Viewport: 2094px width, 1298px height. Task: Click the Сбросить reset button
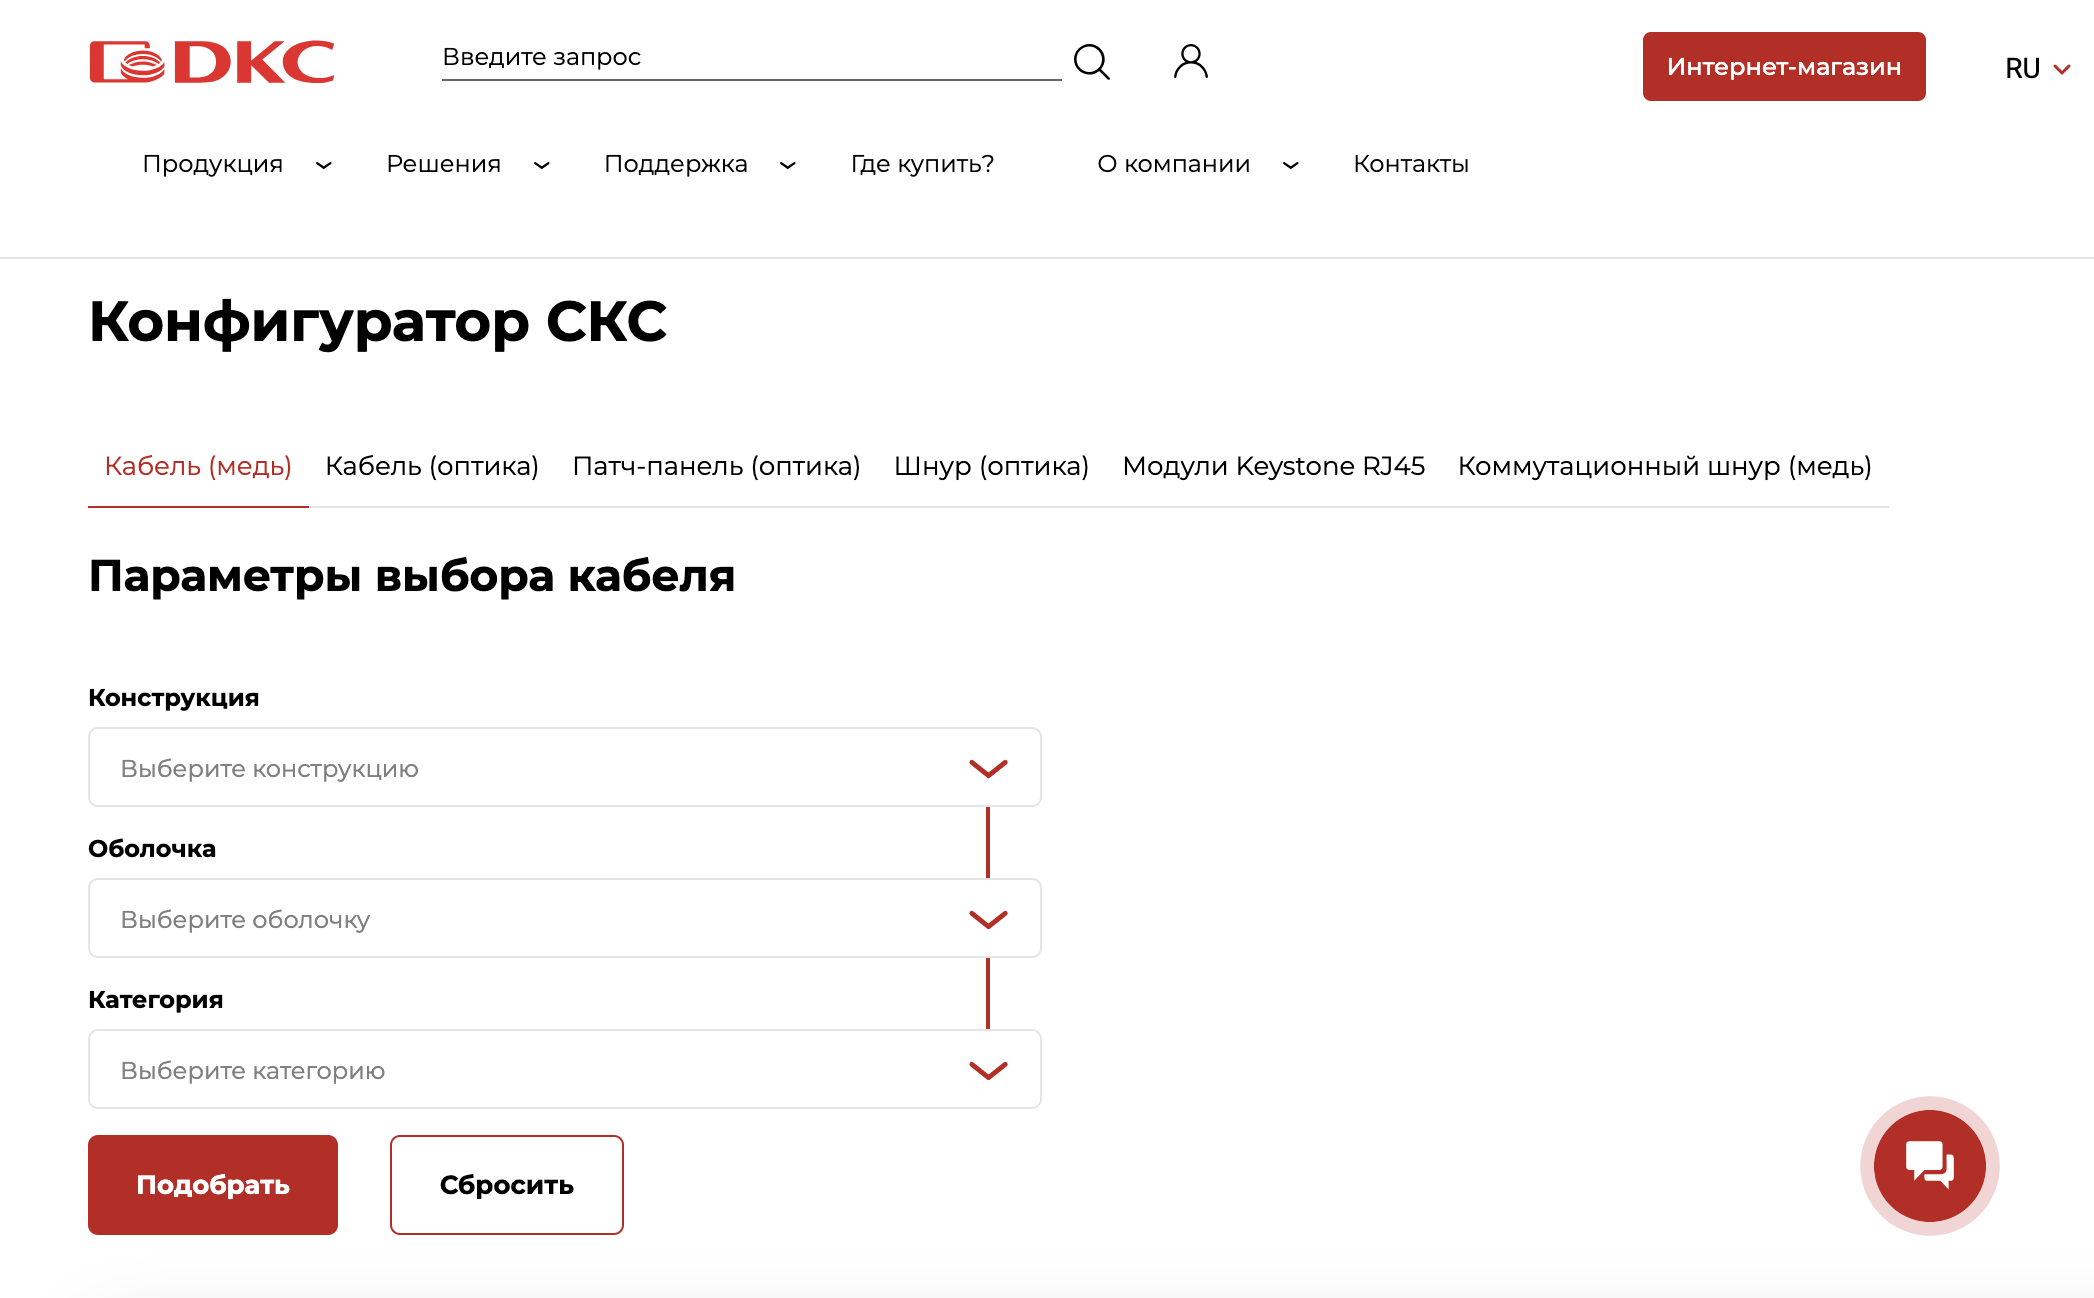click(x=507, y=1185)
